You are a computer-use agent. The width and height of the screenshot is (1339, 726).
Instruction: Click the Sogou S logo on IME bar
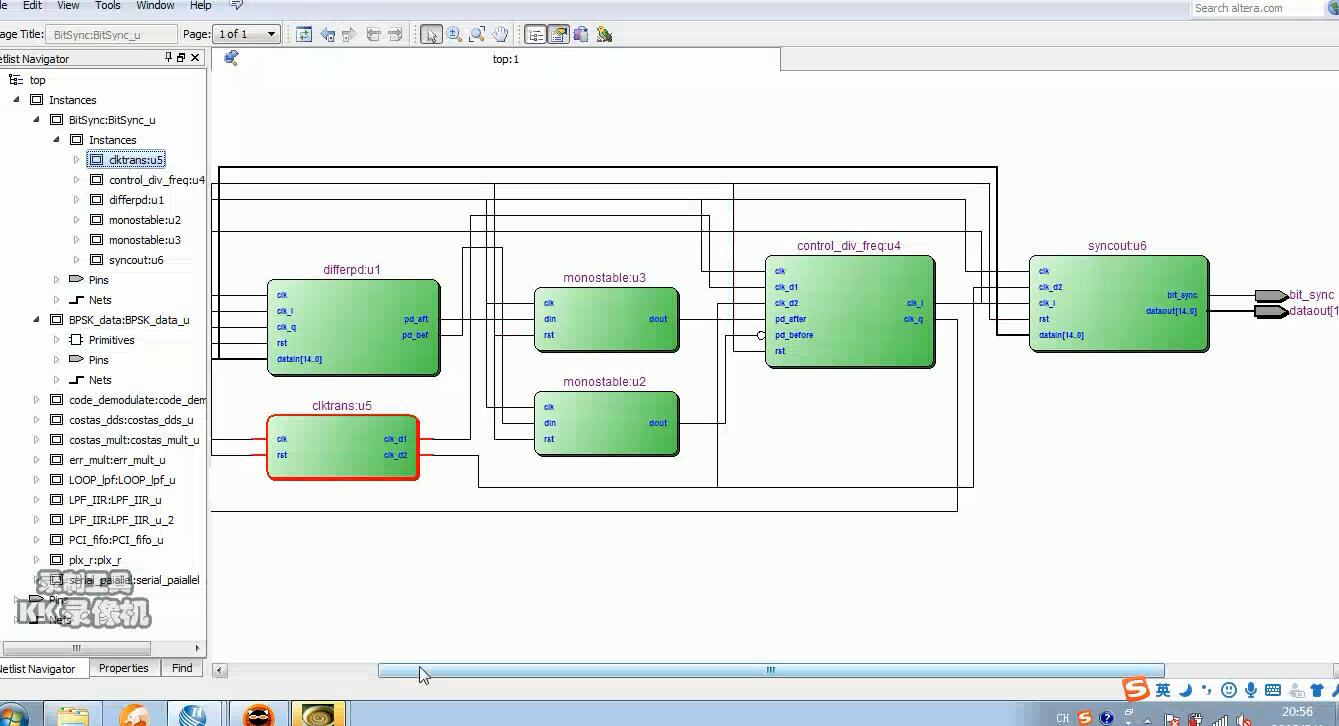1136,689
